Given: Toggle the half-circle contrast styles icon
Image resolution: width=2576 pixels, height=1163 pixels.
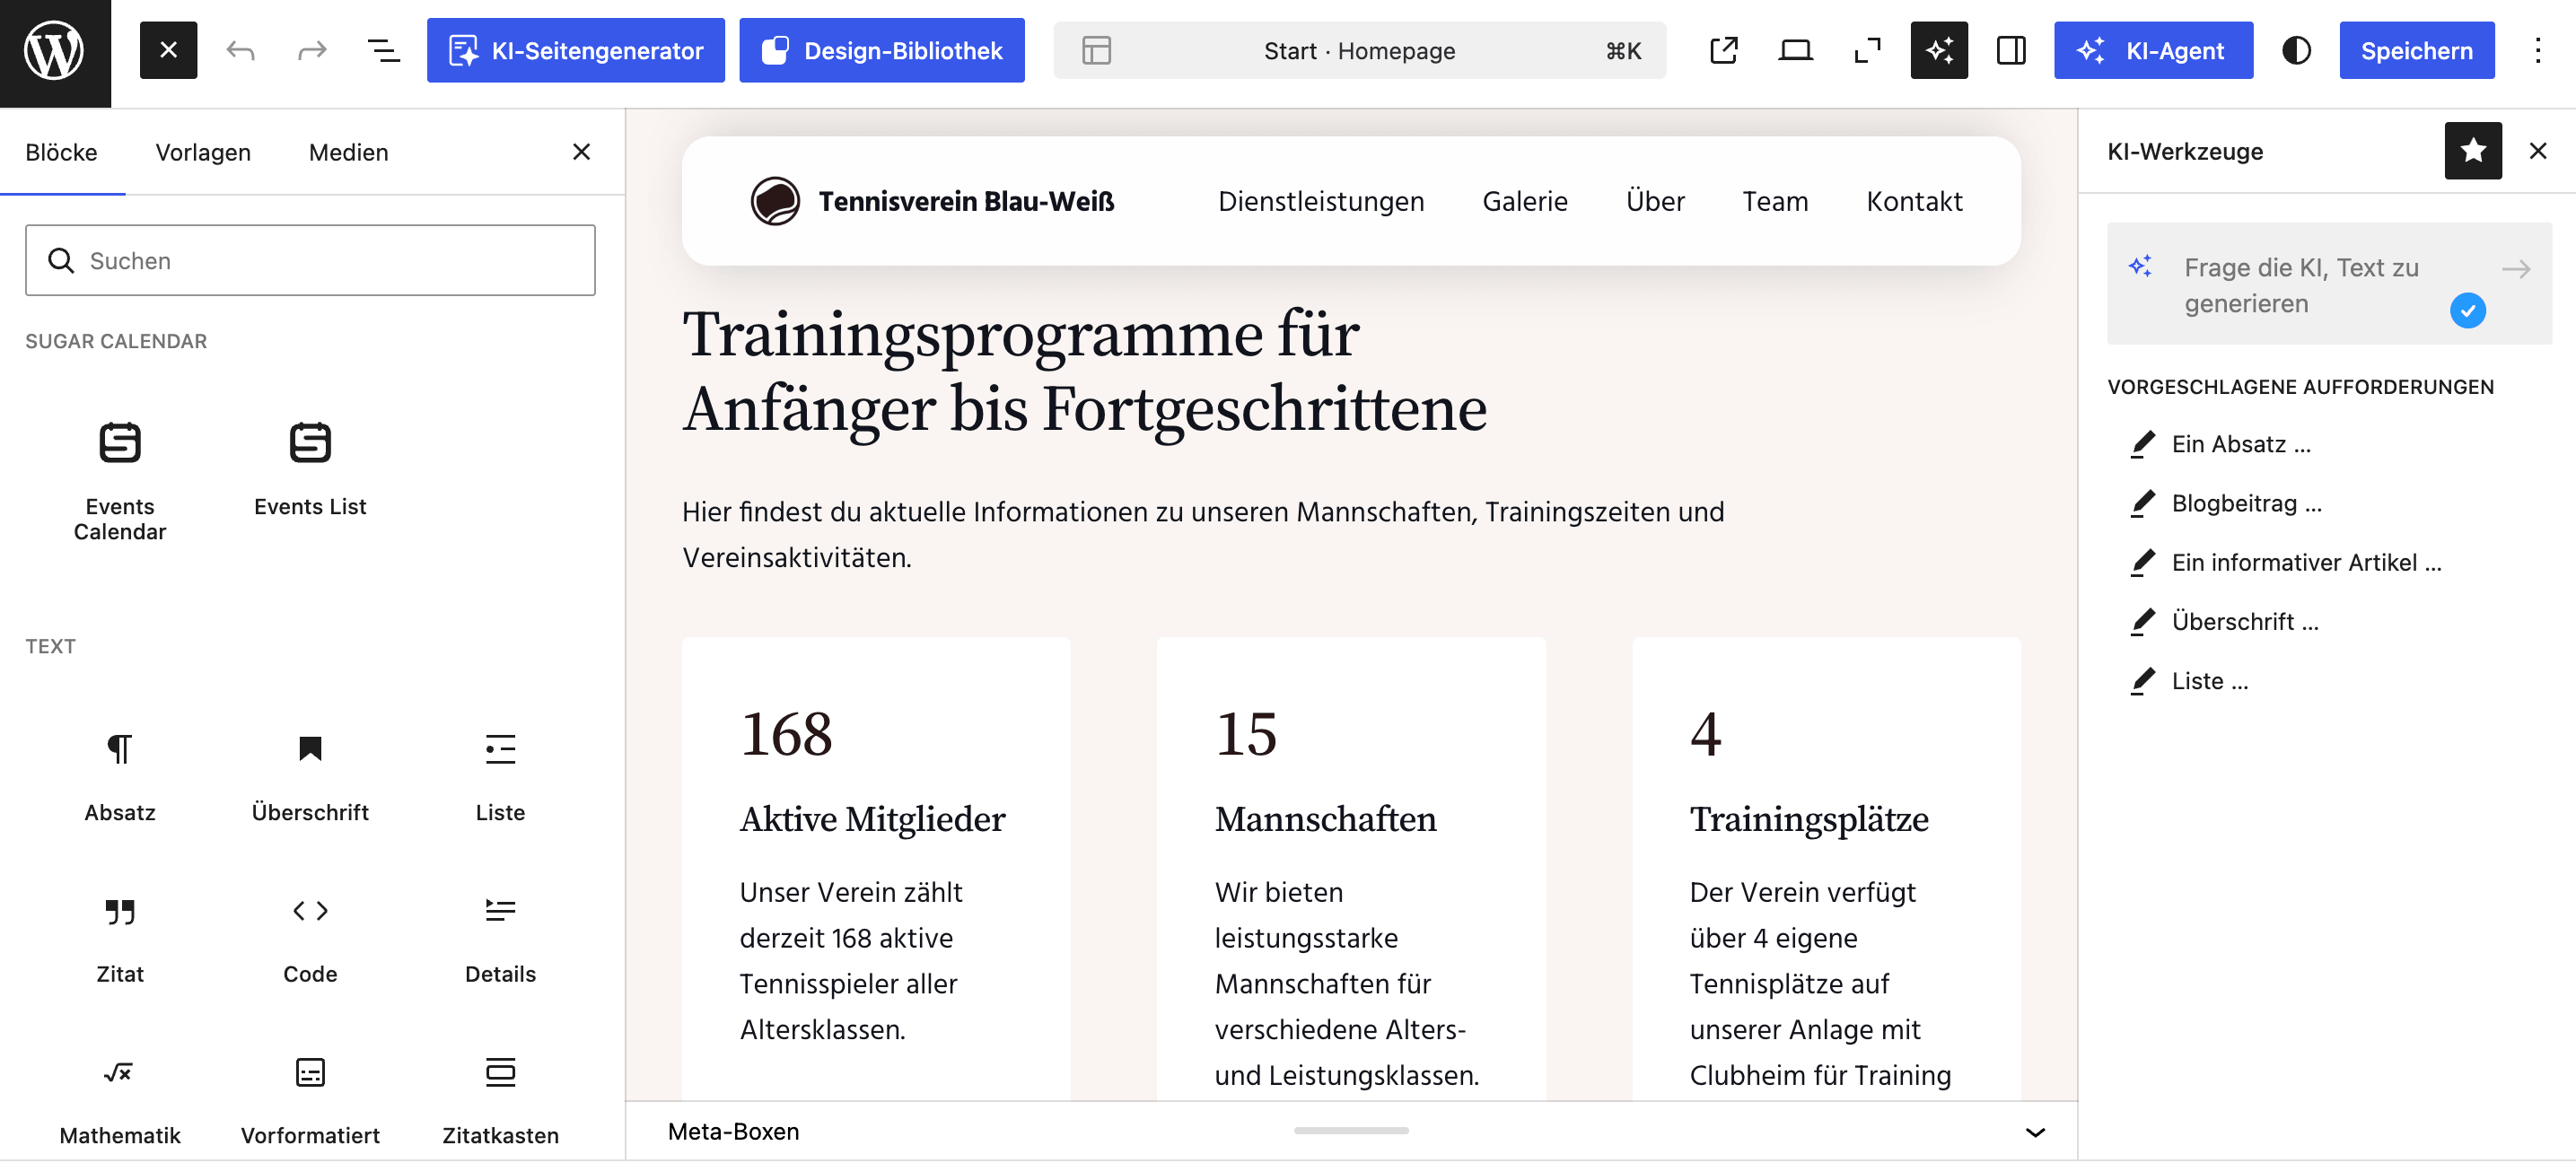Looking at the screenshot, I should pyautogui.click(x=2296, y=50).
